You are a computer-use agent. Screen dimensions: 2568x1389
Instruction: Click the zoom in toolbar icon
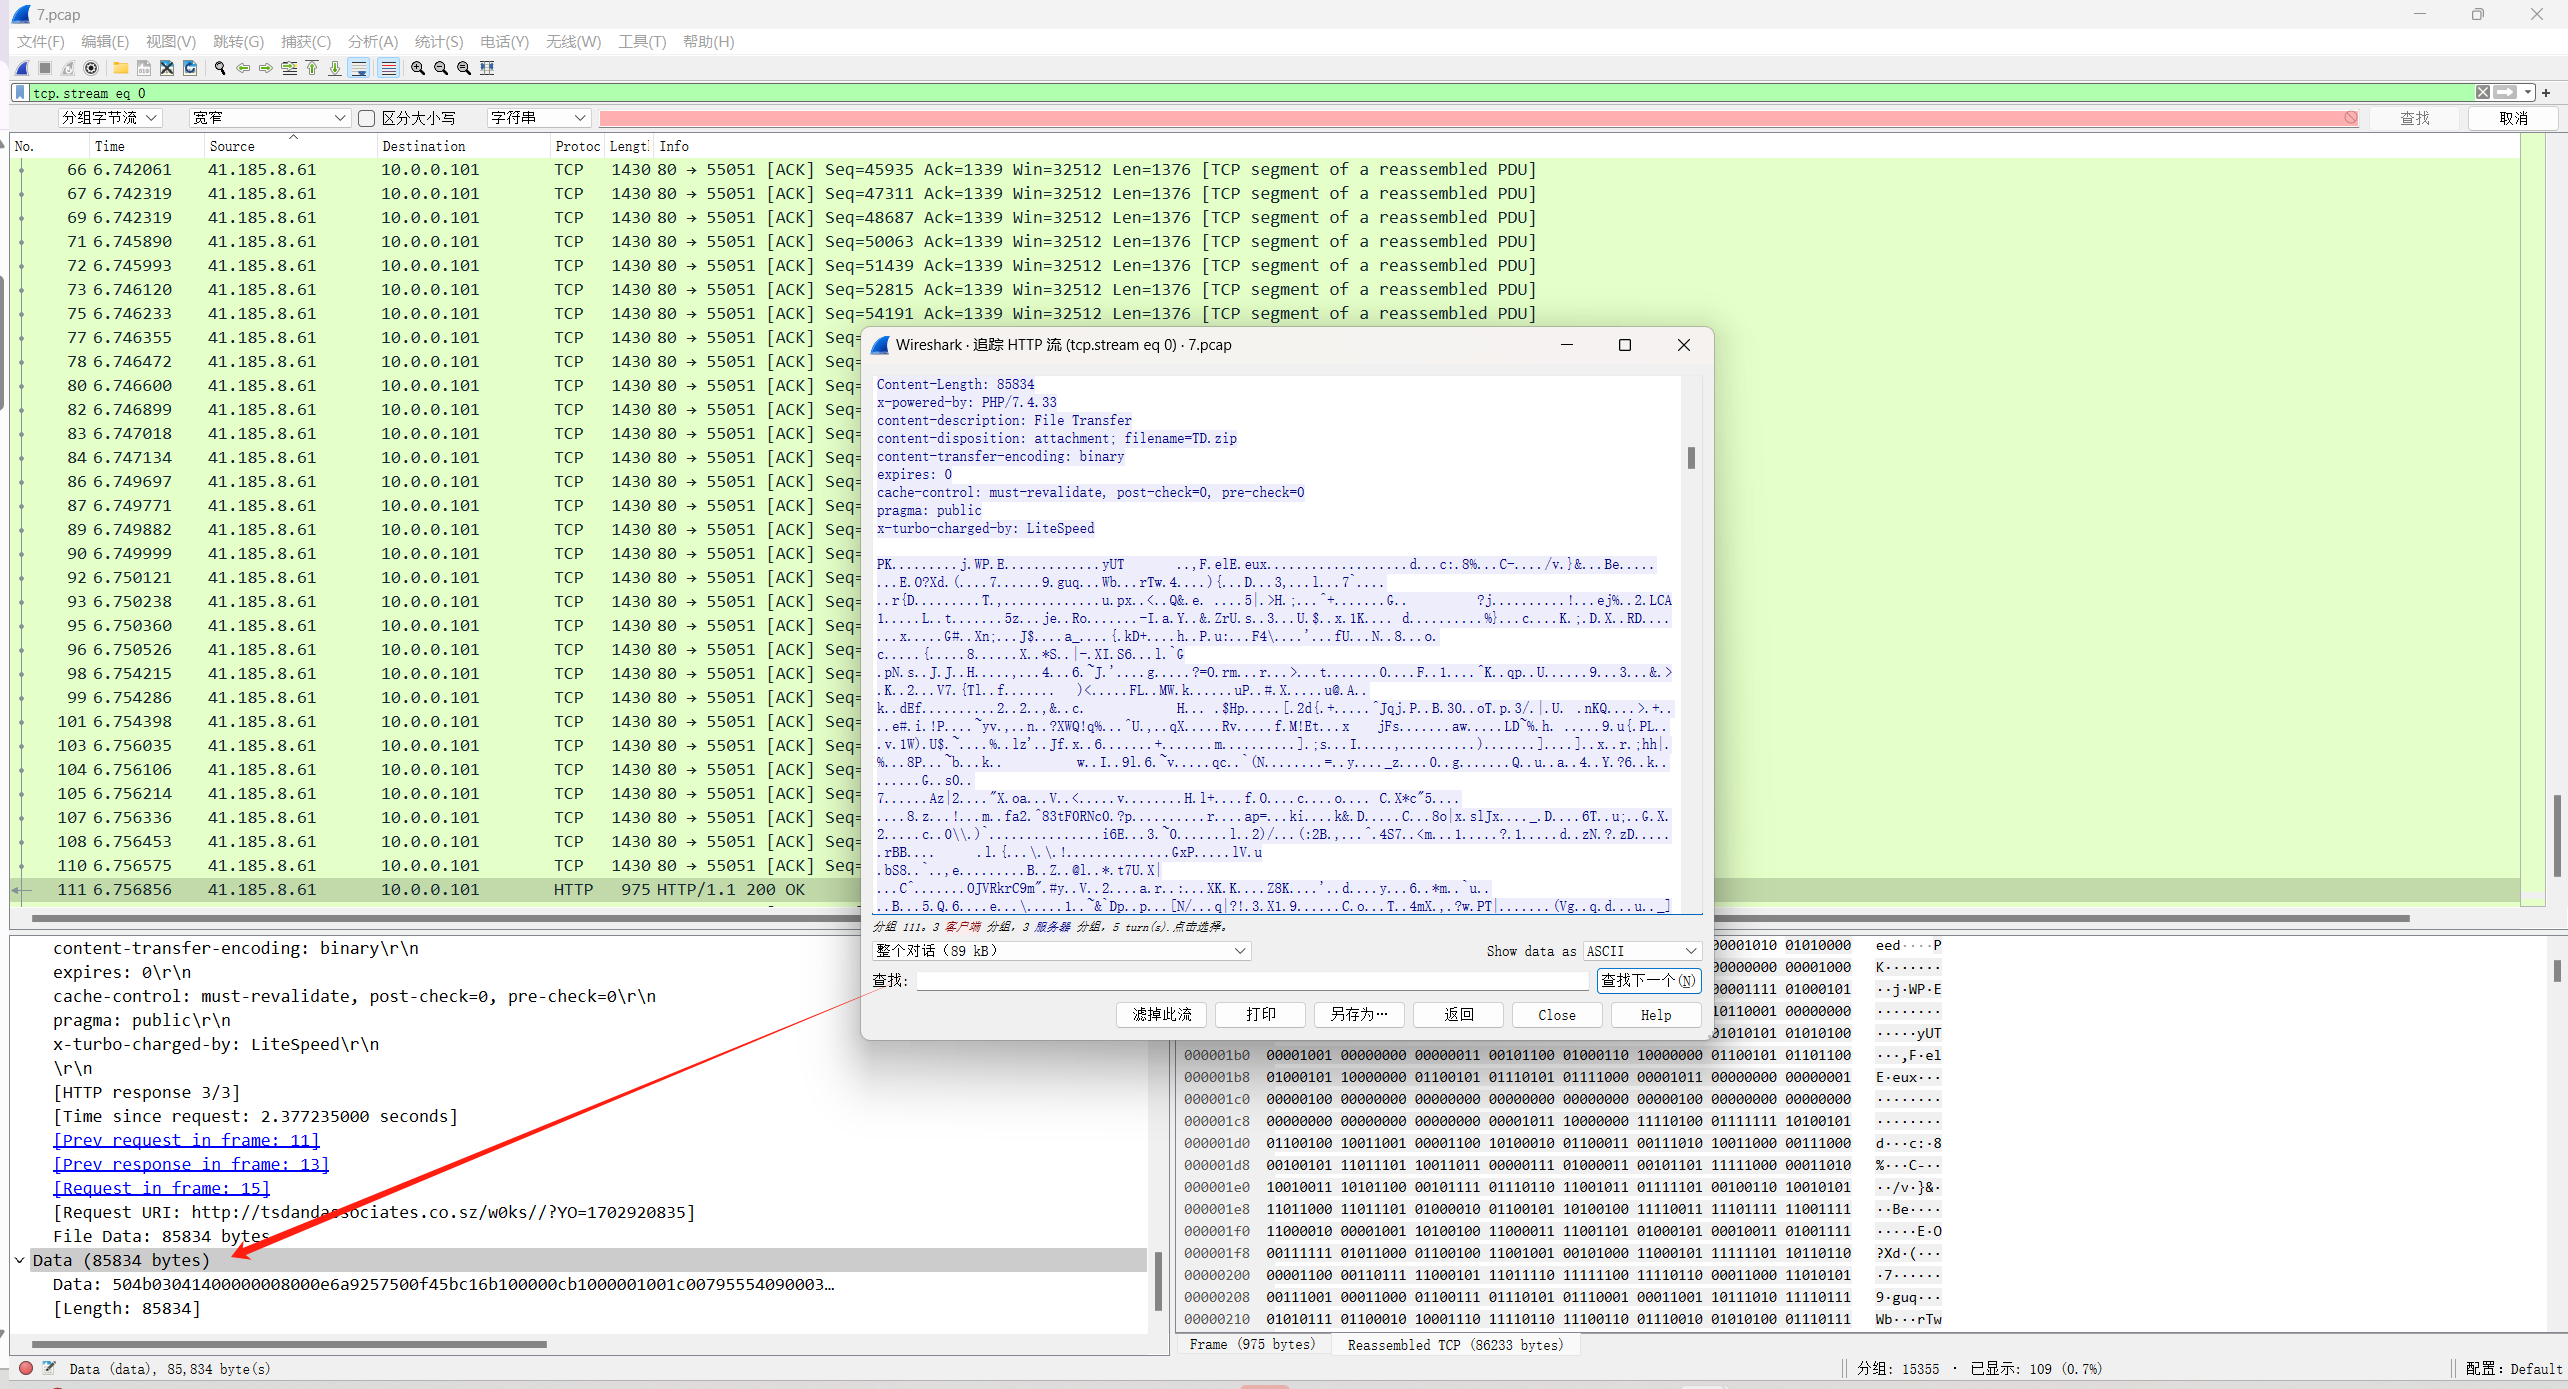click(x=418, y=68)
